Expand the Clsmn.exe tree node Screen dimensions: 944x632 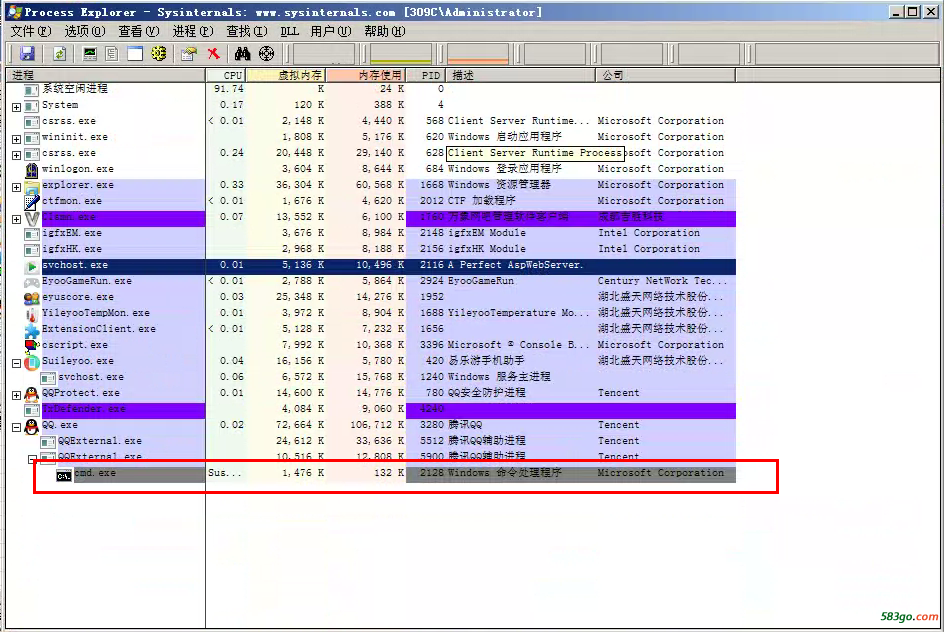(16, 219)
